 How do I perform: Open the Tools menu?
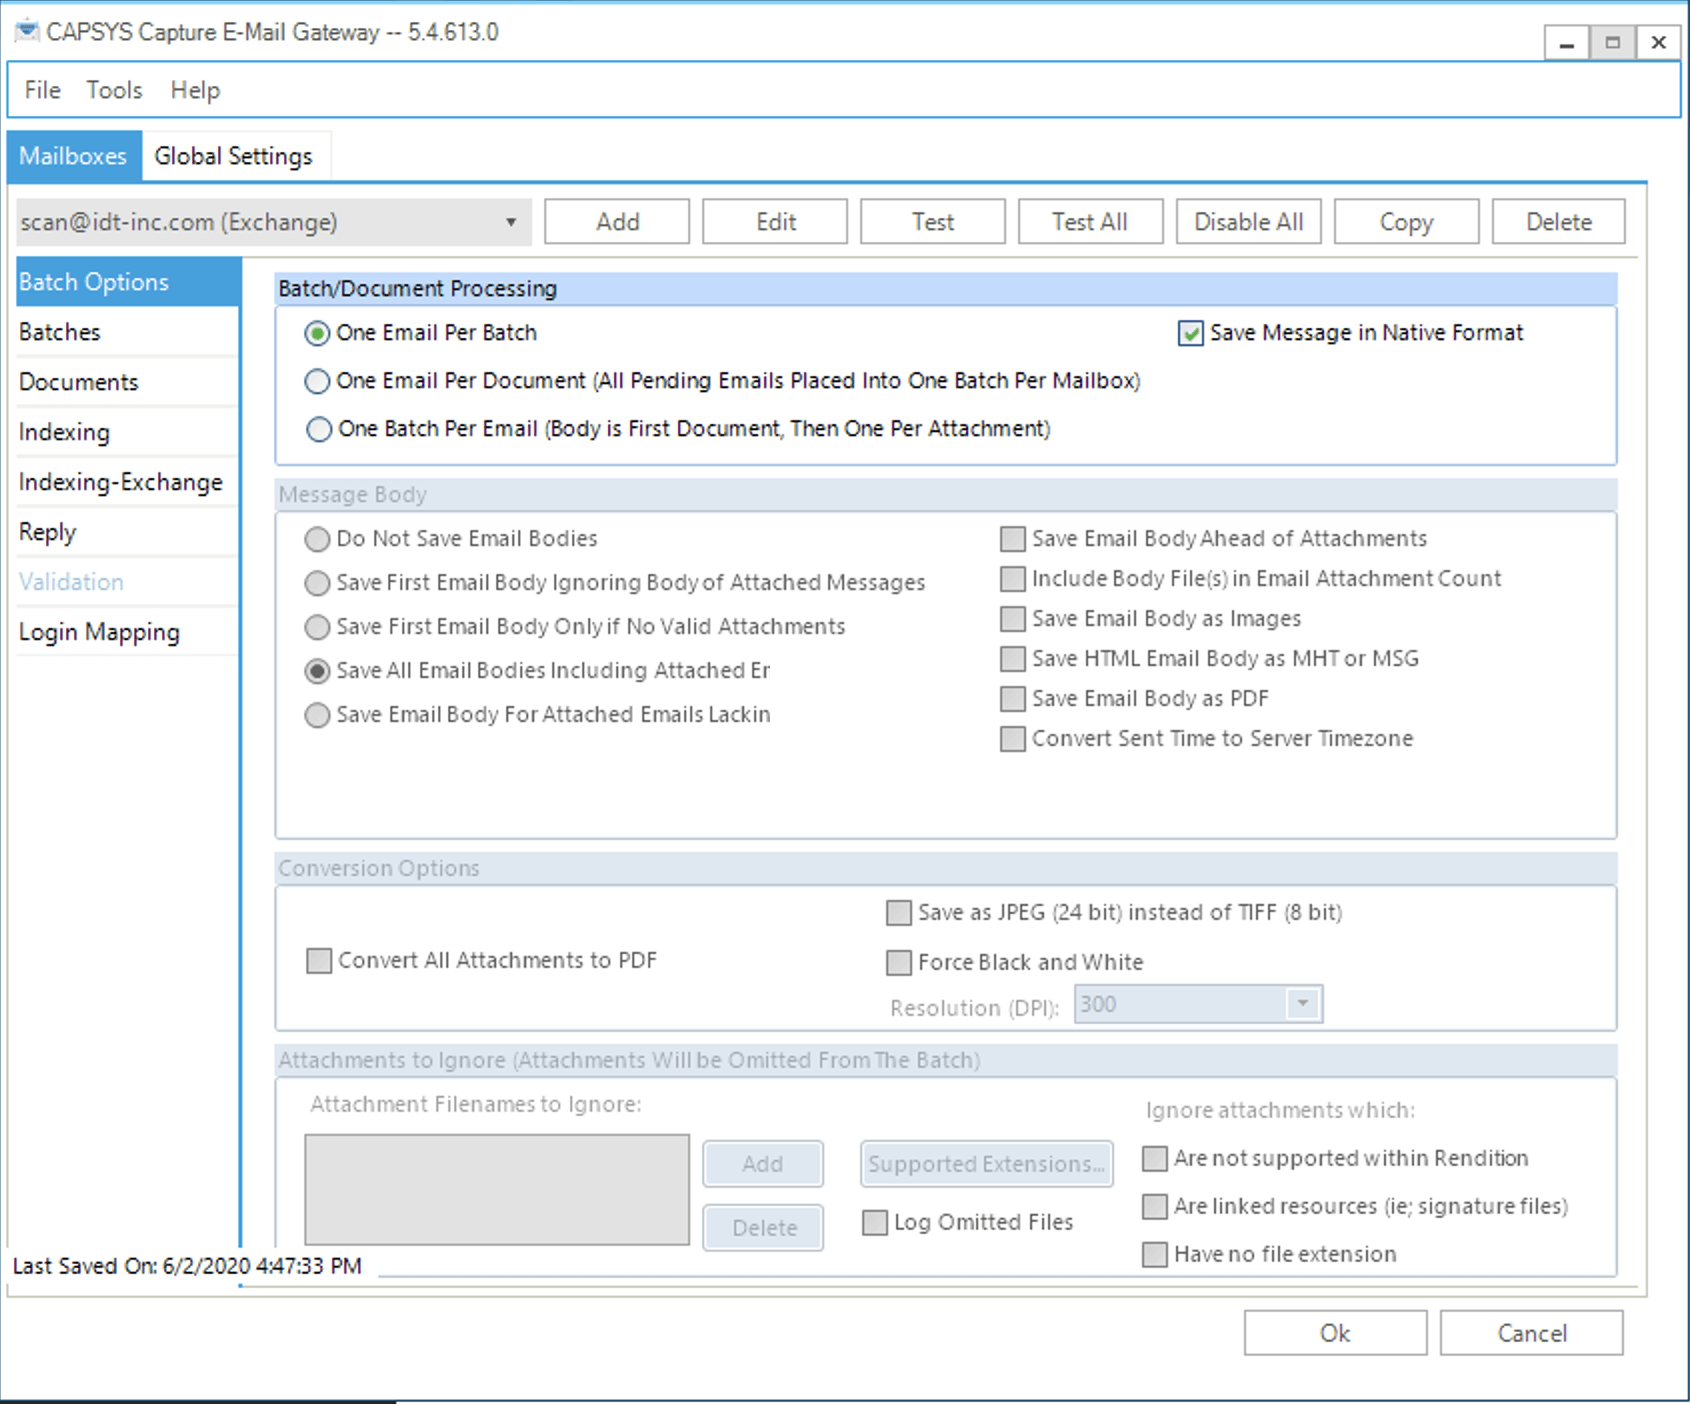[x=113, y=89]
